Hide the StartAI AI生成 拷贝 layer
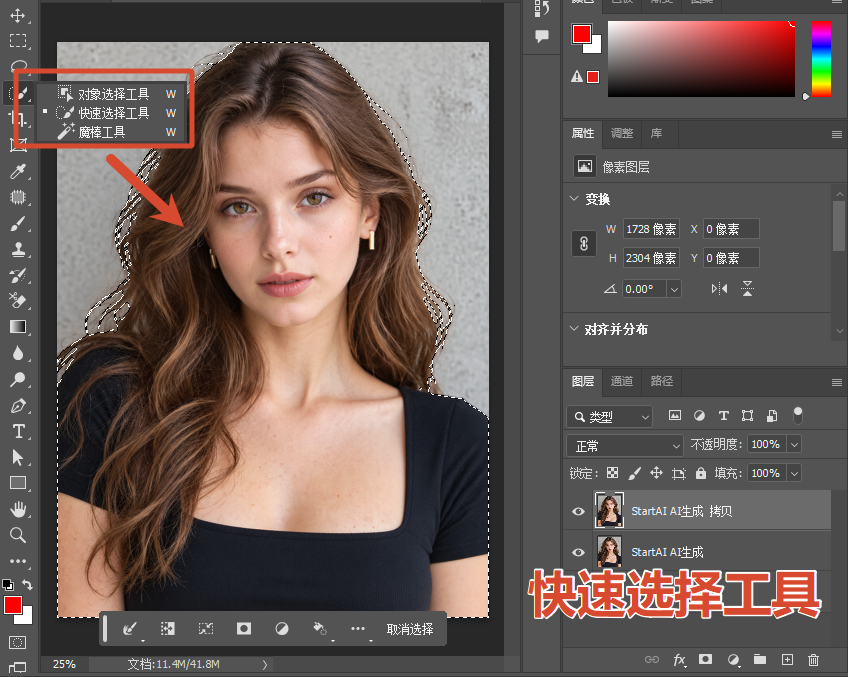The height and width of the screenshot is (677, 848). [578, 511]
